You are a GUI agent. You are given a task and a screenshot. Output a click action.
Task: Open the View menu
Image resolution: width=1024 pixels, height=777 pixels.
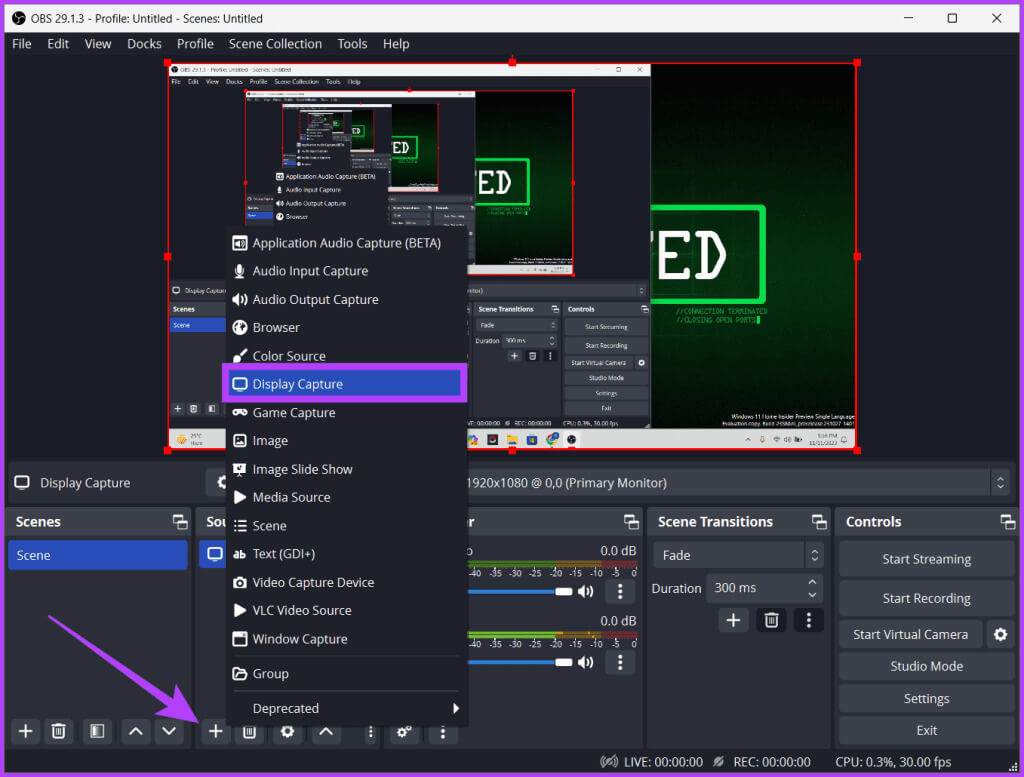click(x=98, y=44)
